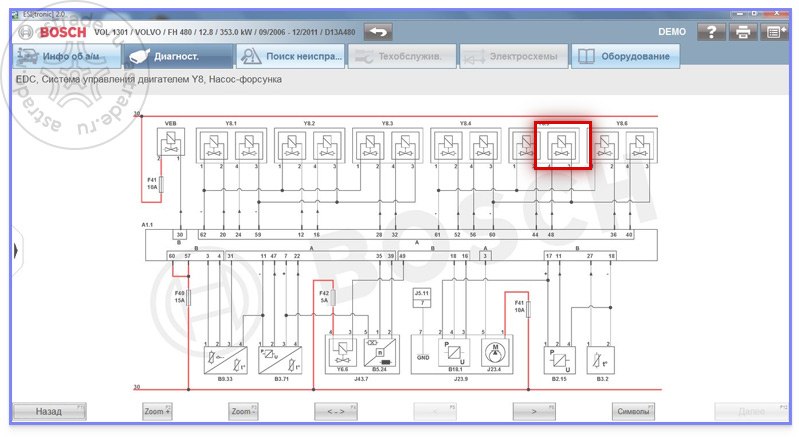Click the EDC system title text
This screenshot has width=799, height=437.
[x=149, y=79]
